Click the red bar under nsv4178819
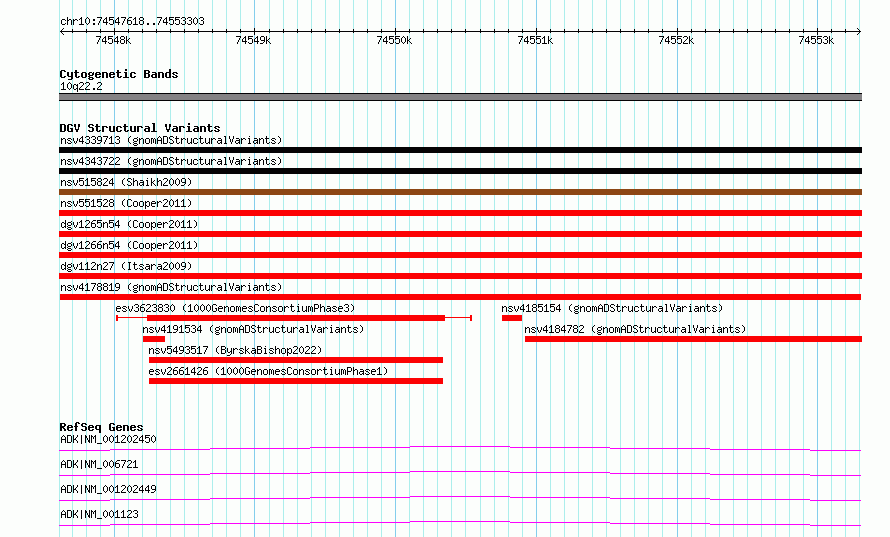 pos(460,297)
